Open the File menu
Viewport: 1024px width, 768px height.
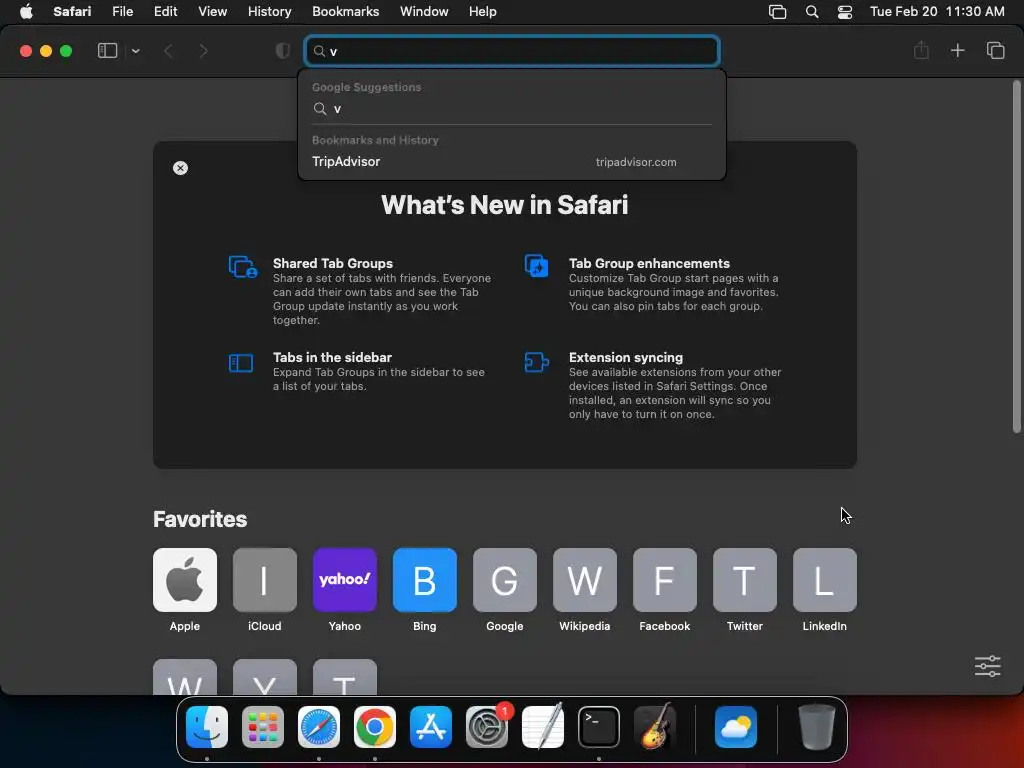pos(122,11)
